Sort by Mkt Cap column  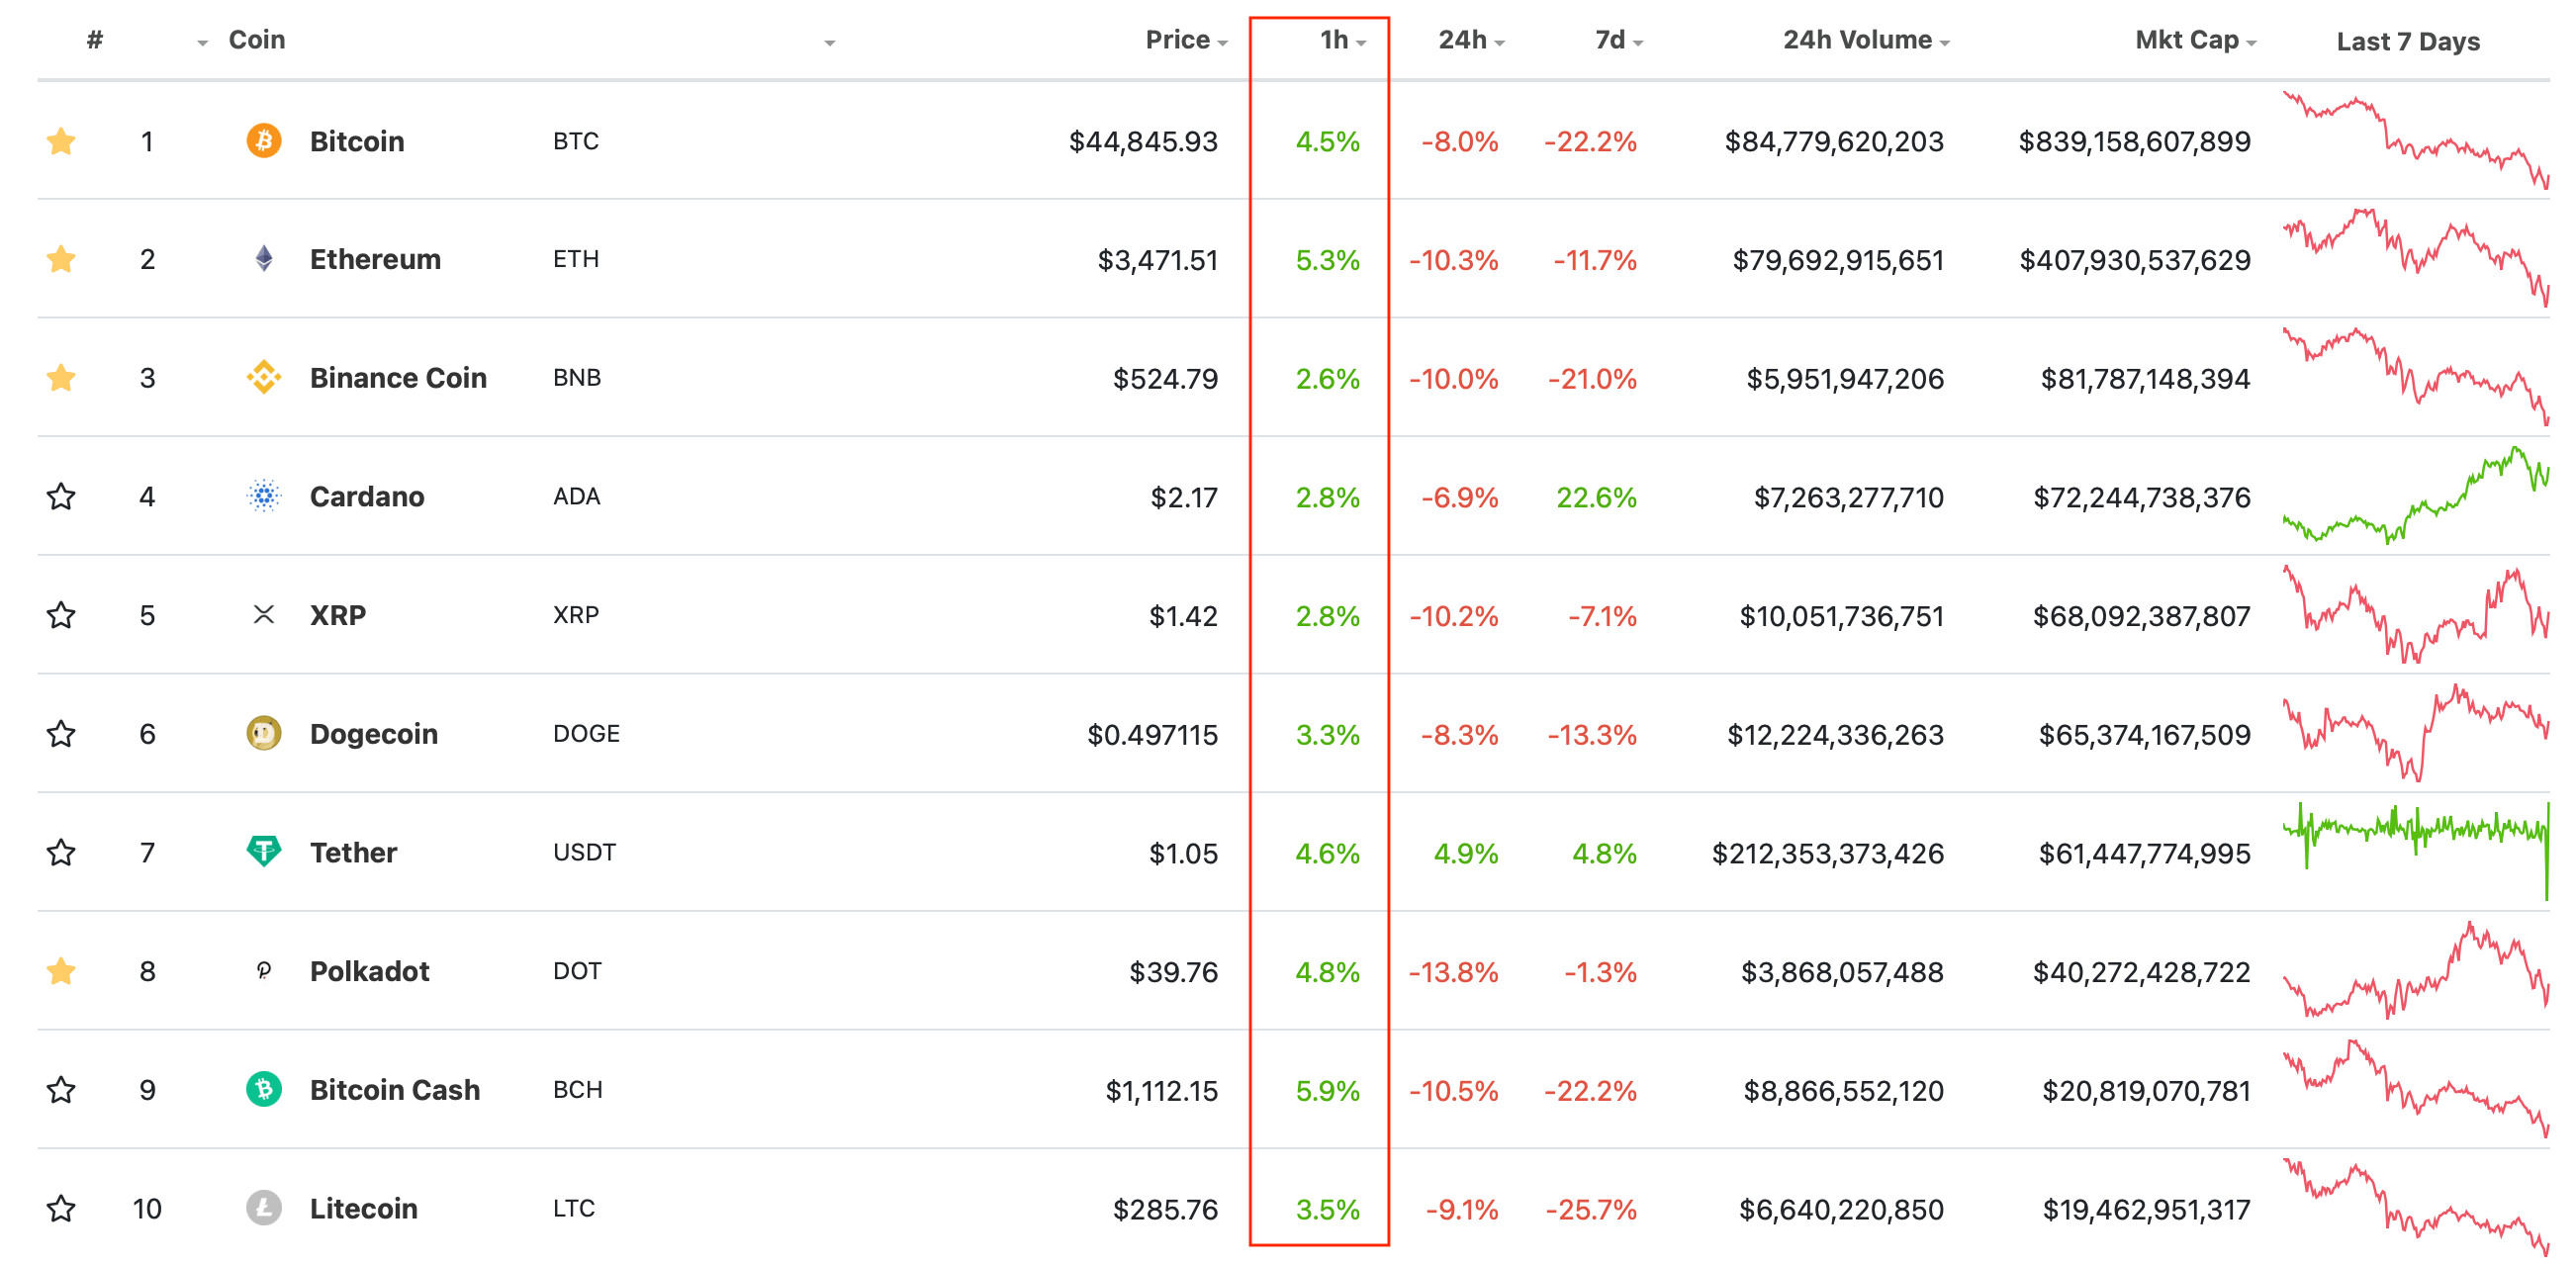2196,40
